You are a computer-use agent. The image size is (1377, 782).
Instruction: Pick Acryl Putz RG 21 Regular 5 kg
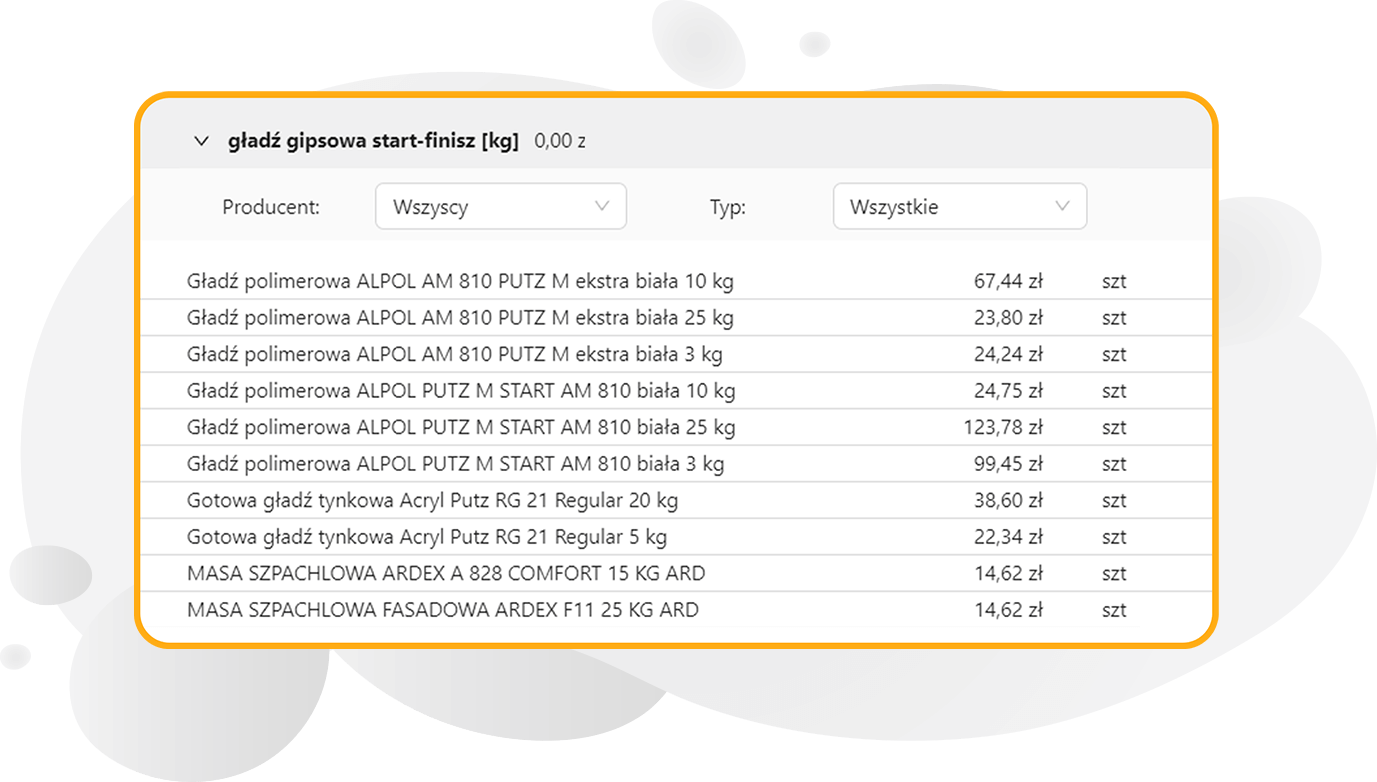click(426, 537)
